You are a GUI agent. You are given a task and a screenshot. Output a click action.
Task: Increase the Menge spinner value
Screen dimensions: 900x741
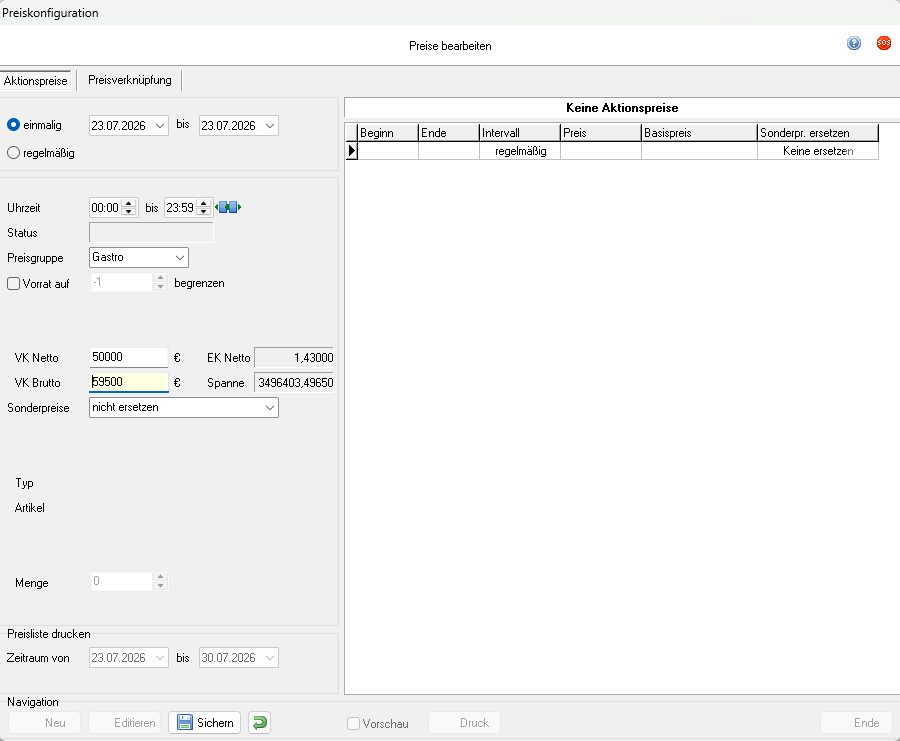(x=161, y=577)
